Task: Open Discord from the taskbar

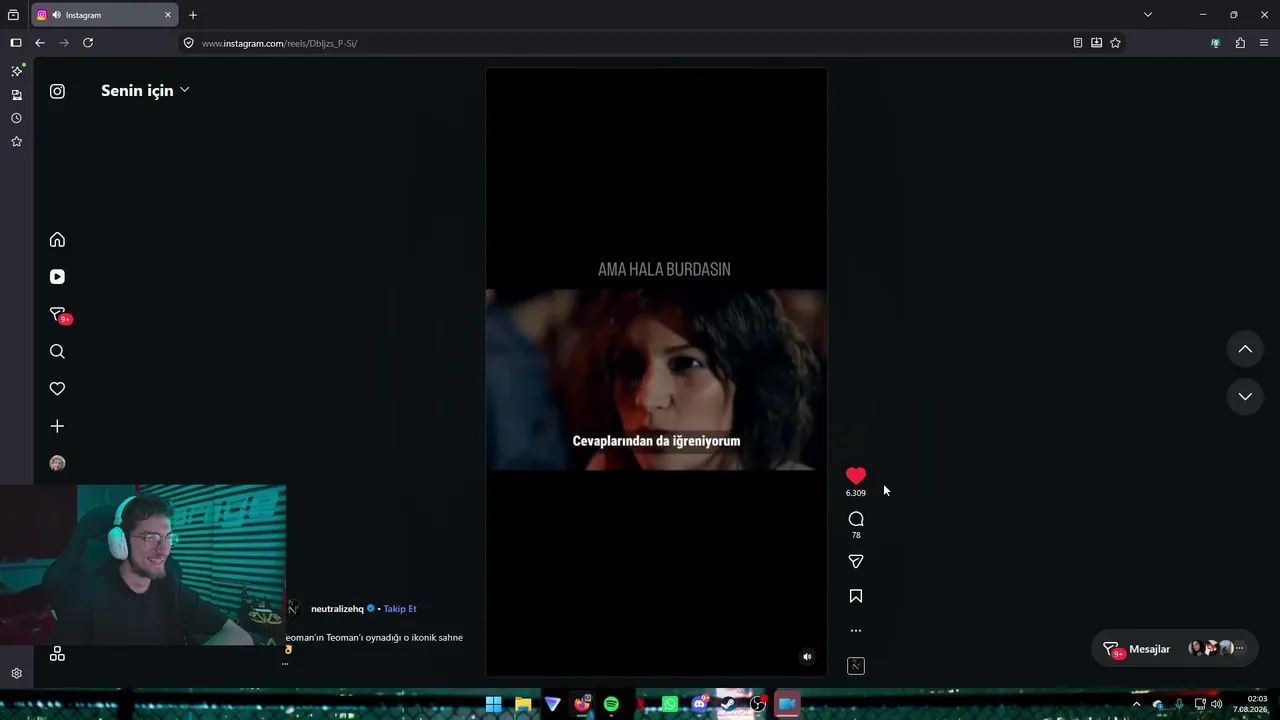Action: point(700,705)
